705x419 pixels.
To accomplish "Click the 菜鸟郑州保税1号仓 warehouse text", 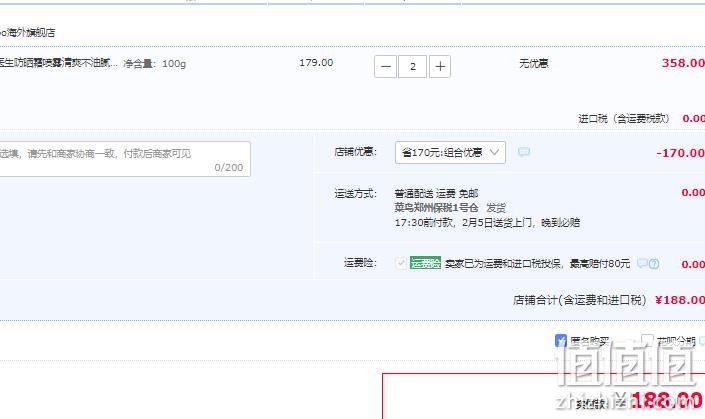I will [436, 208].
